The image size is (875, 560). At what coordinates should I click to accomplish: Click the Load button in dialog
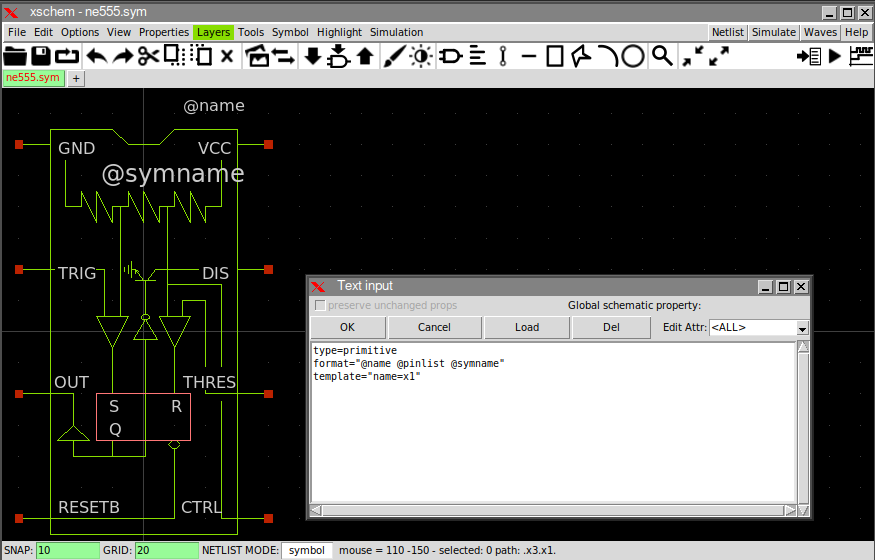tap(527, 327)
